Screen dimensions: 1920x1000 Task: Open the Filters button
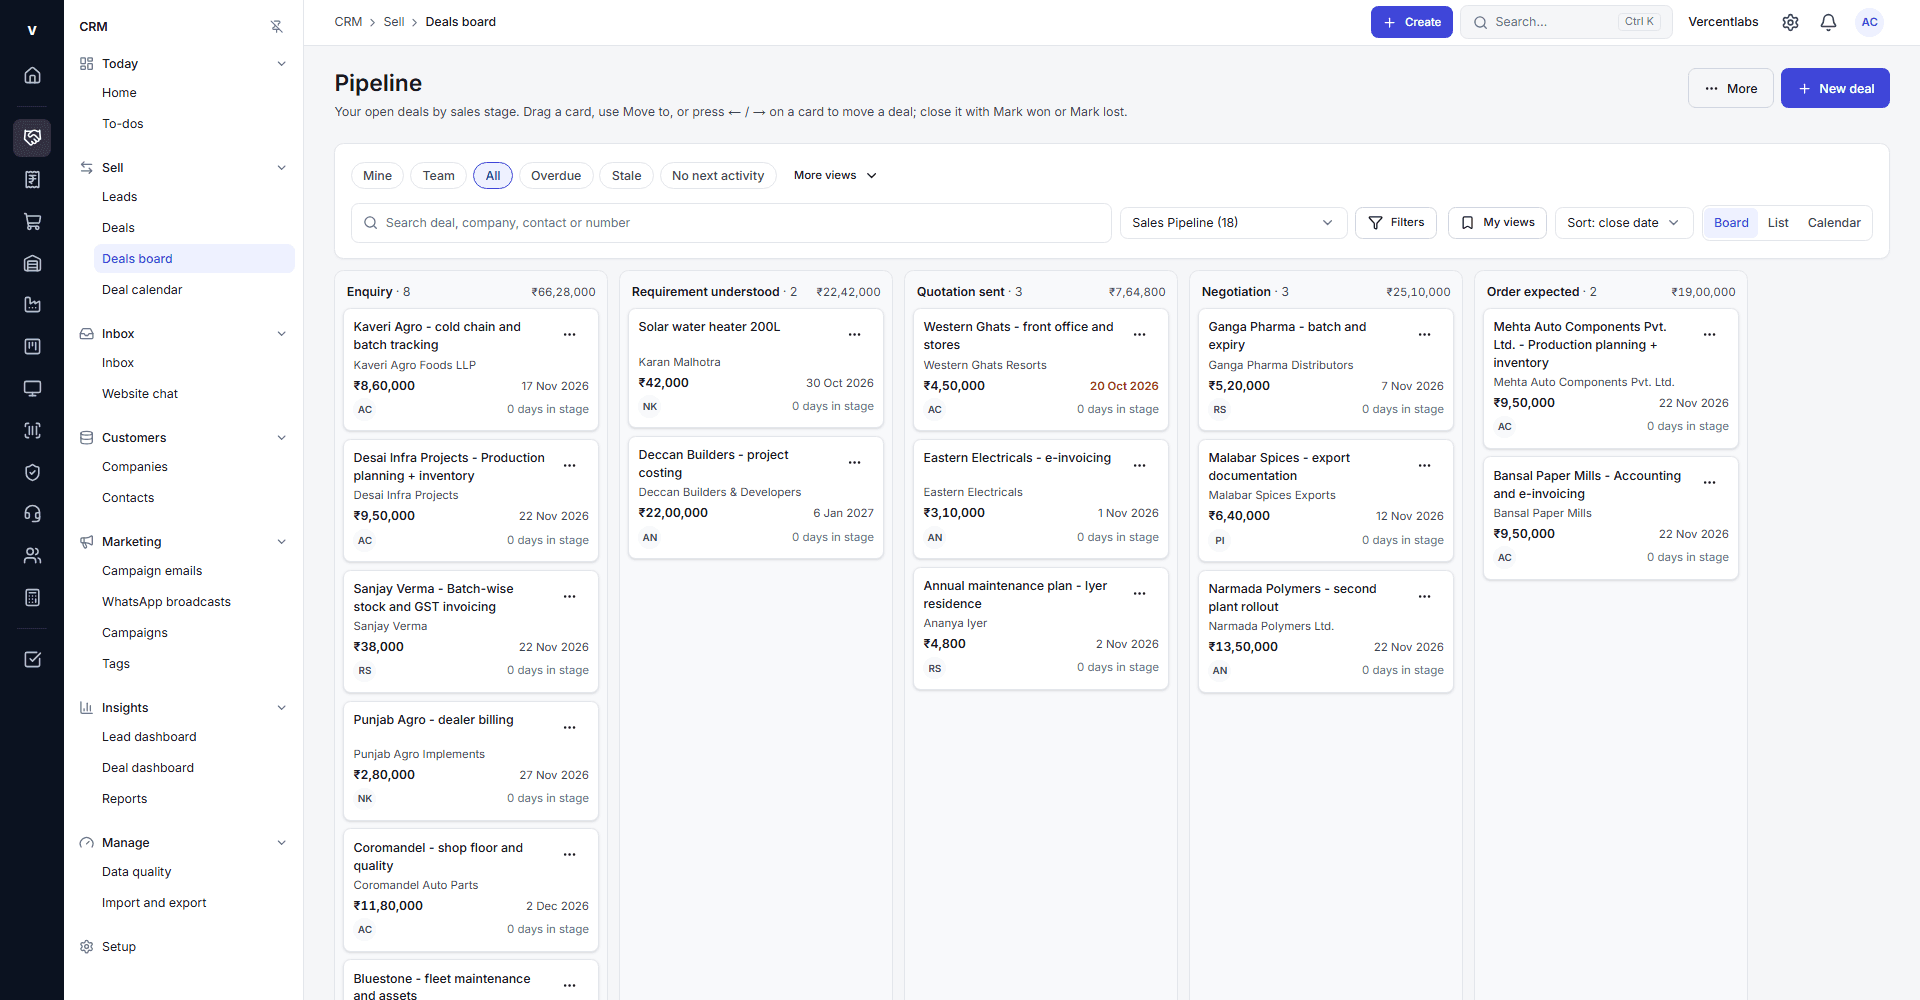coord(1396,223)
